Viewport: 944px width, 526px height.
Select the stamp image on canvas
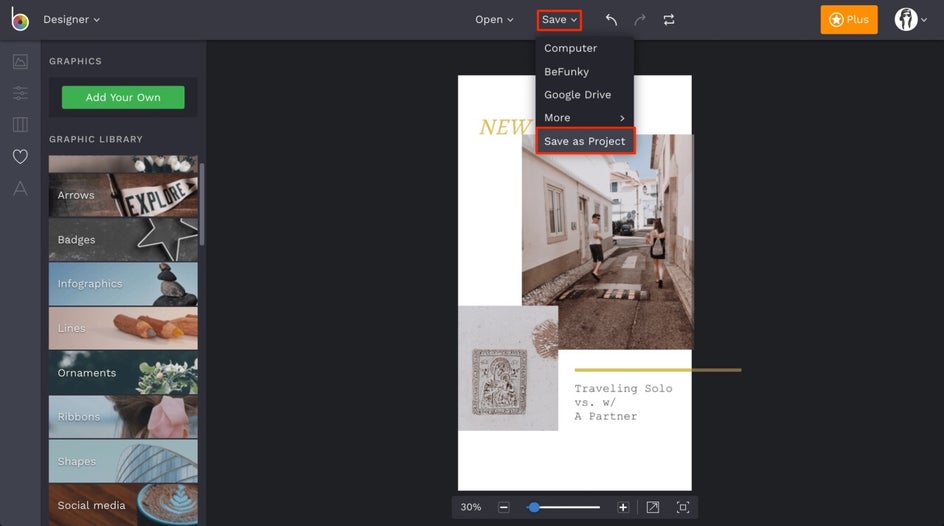pyautogui.click(x=508, y=368)
